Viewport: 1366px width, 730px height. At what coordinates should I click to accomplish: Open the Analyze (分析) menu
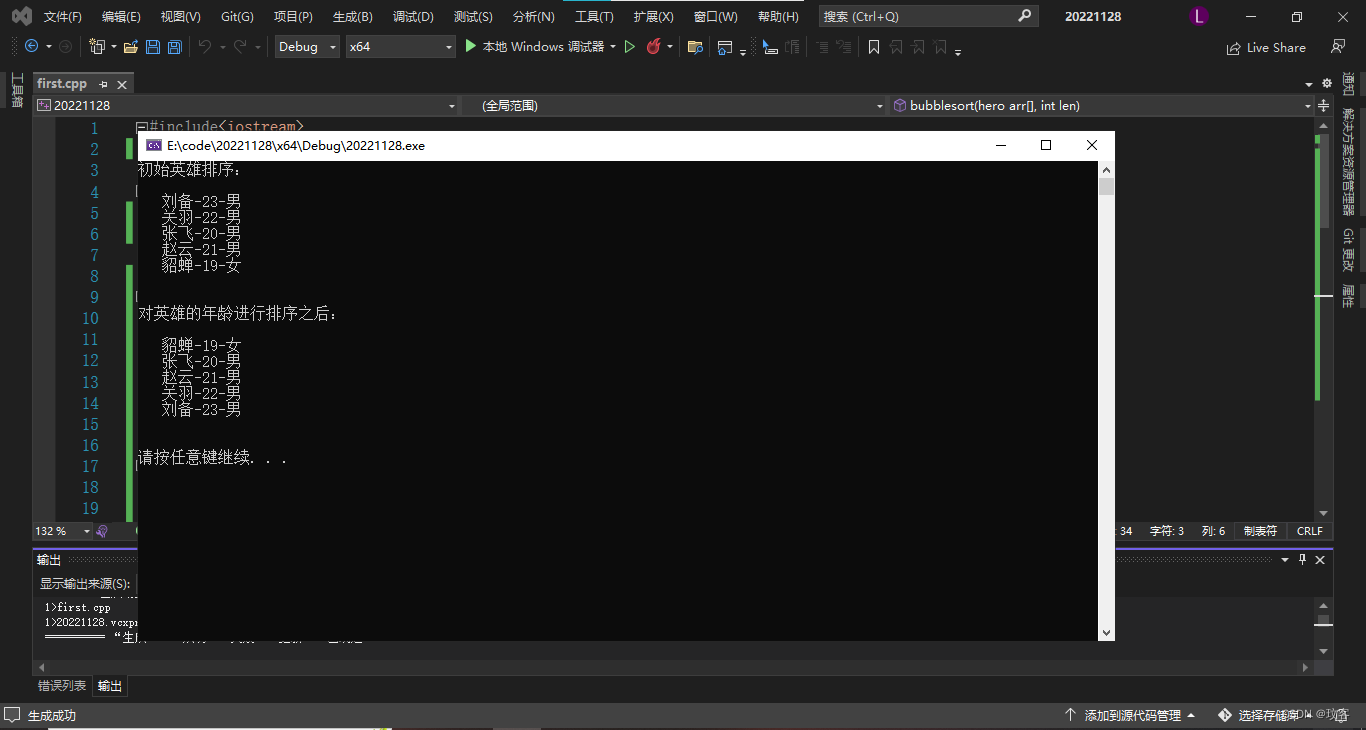[533, 16]
